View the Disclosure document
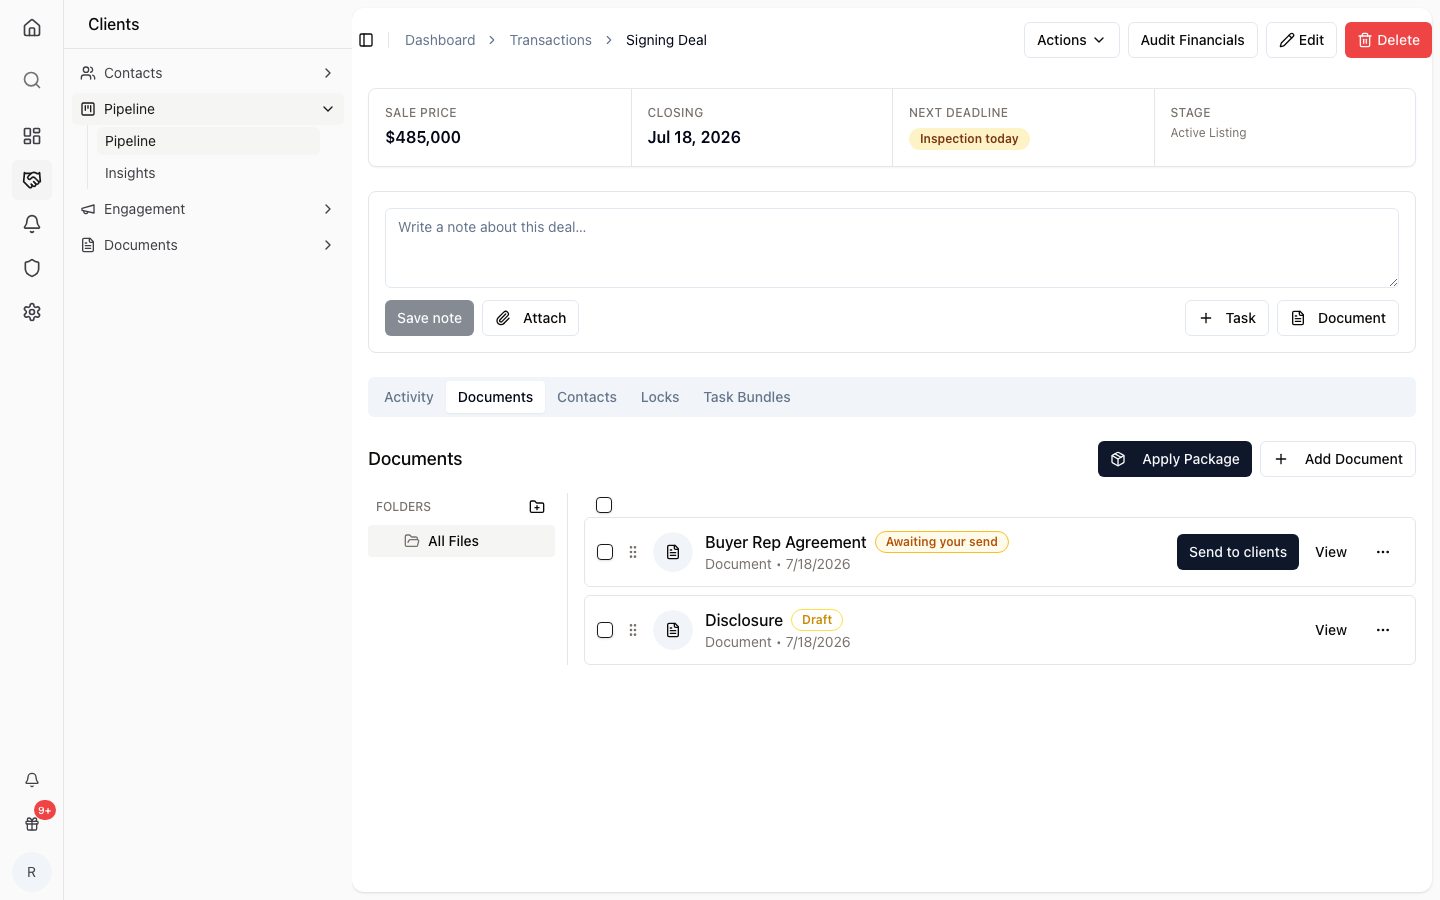The image size is (1440, 900). 1331,630
